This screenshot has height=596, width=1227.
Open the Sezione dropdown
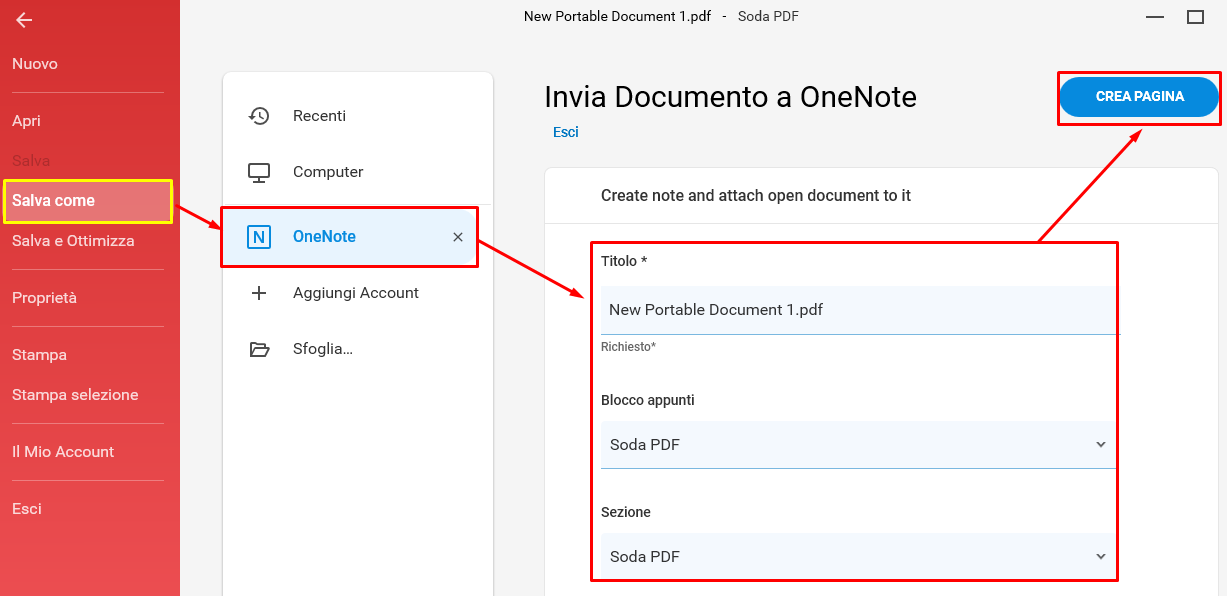[858, 556]
